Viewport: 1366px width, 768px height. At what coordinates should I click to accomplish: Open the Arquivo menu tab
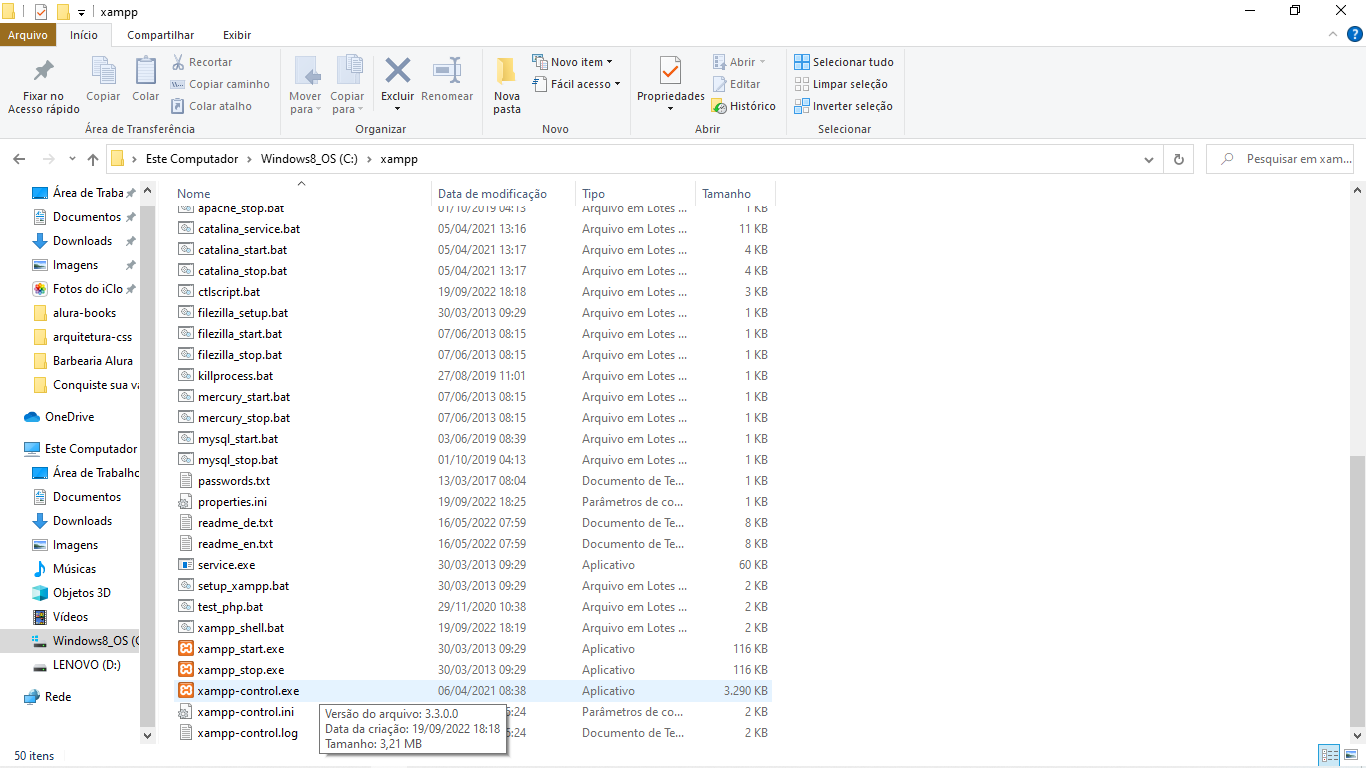click(x=28, y=35)
